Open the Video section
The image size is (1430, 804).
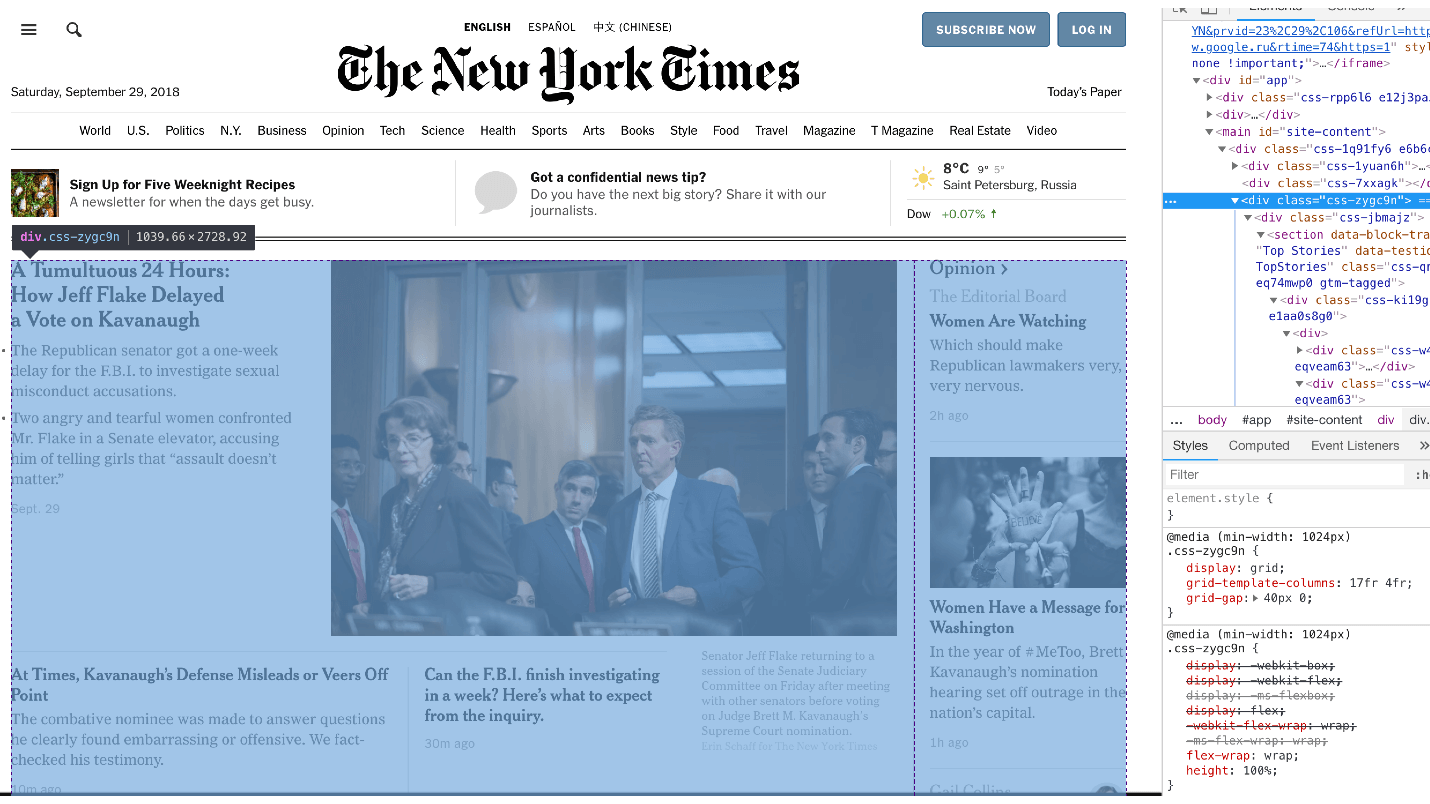pos(1041,131)
